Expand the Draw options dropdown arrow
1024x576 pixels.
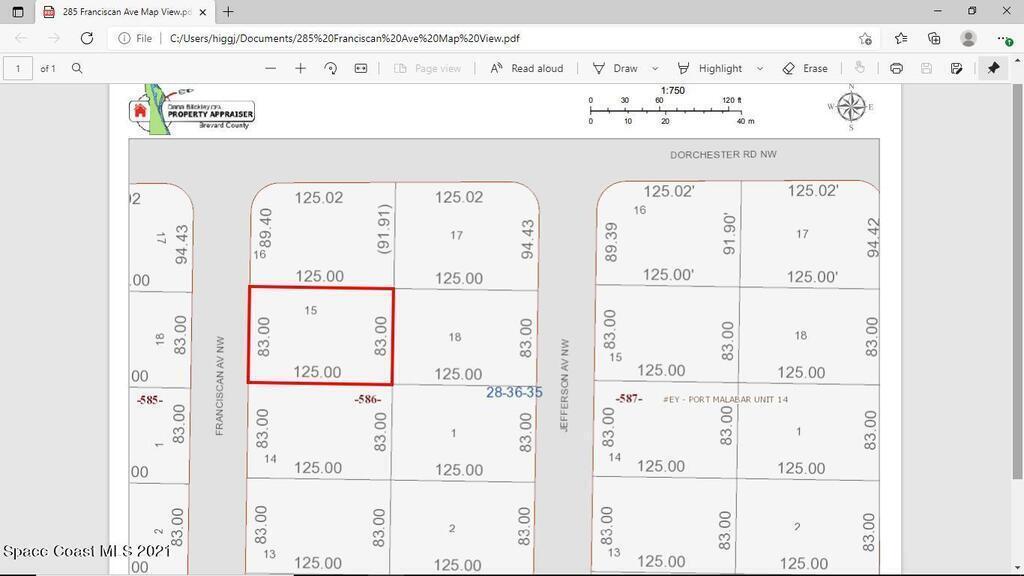point(655,68)
